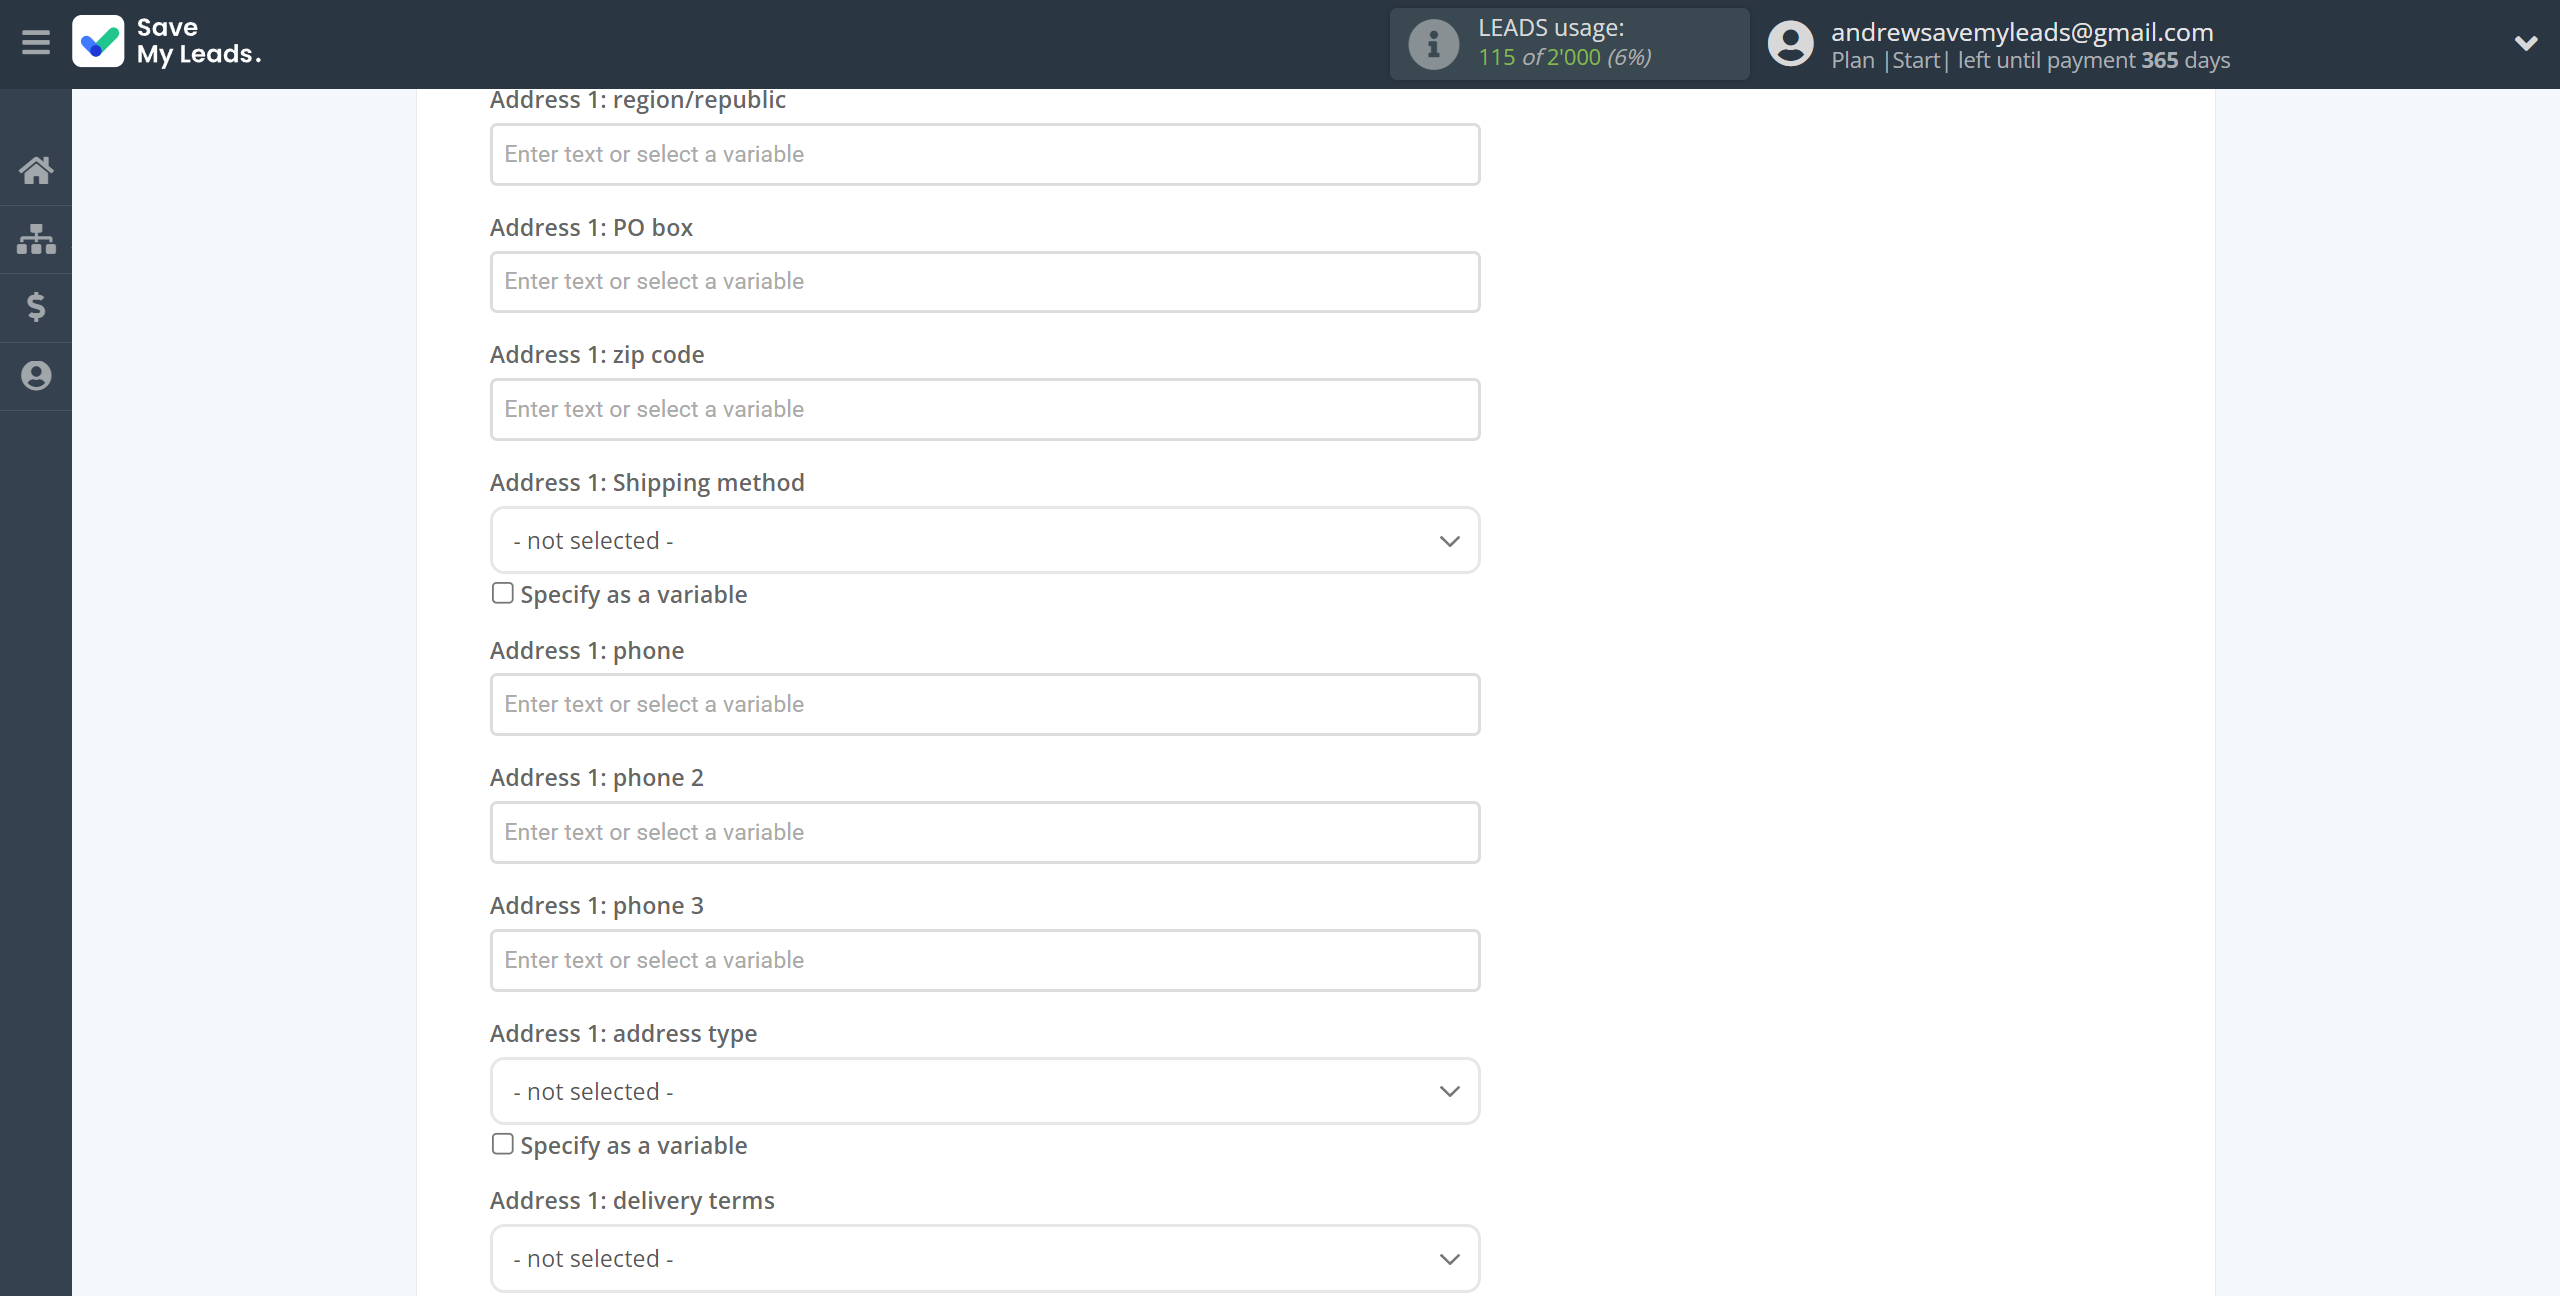2560x1296 pixels.
Task: Tick Specify as a variable under address type
Action: [x=503, y=1144]
